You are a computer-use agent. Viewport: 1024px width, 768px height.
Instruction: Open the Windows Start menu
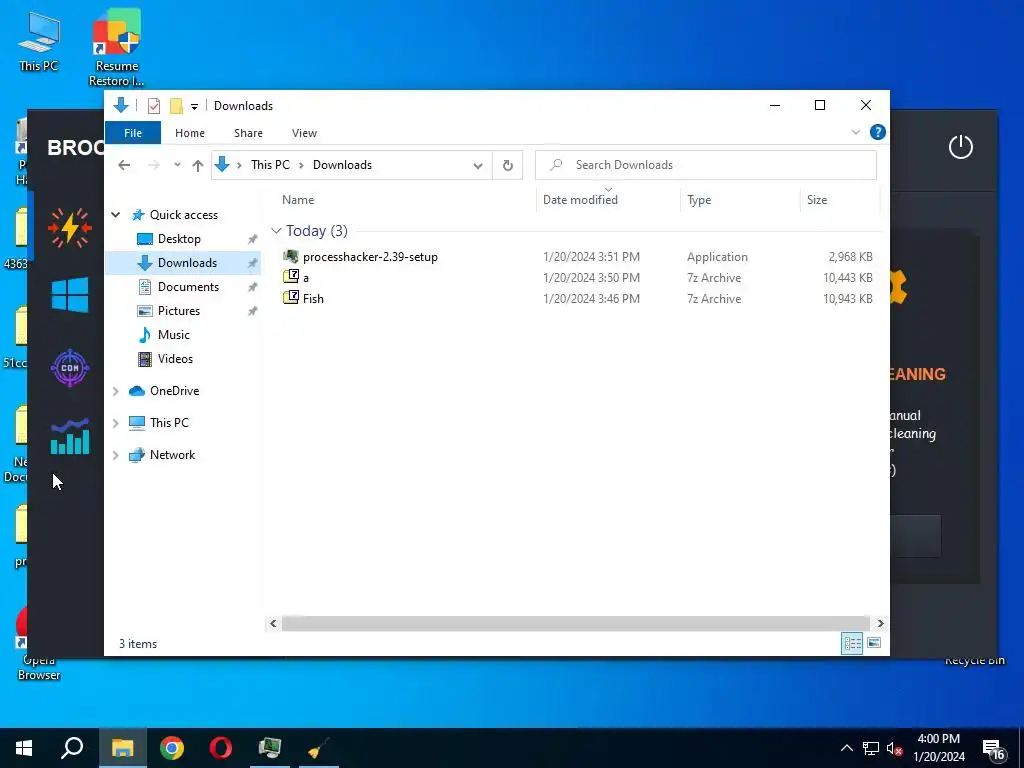point(24,748)
